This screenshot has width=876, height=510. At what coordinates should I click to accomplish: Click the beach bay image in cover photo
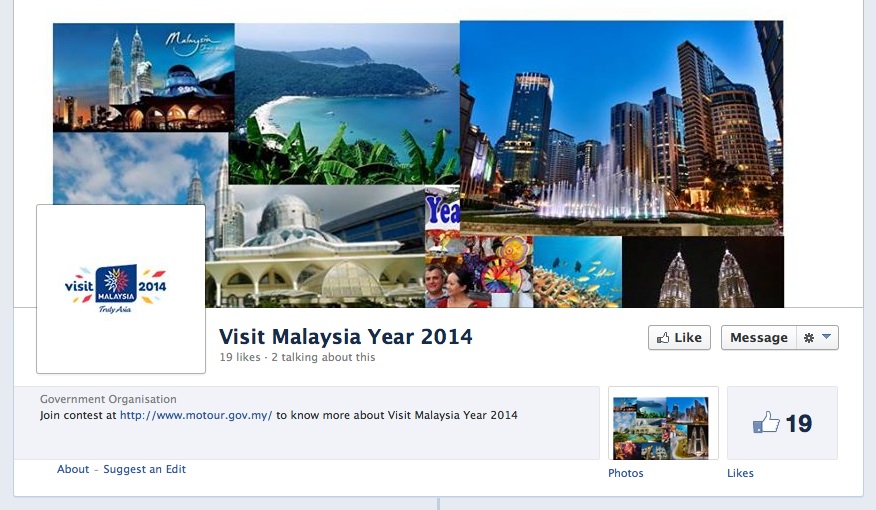347,103
